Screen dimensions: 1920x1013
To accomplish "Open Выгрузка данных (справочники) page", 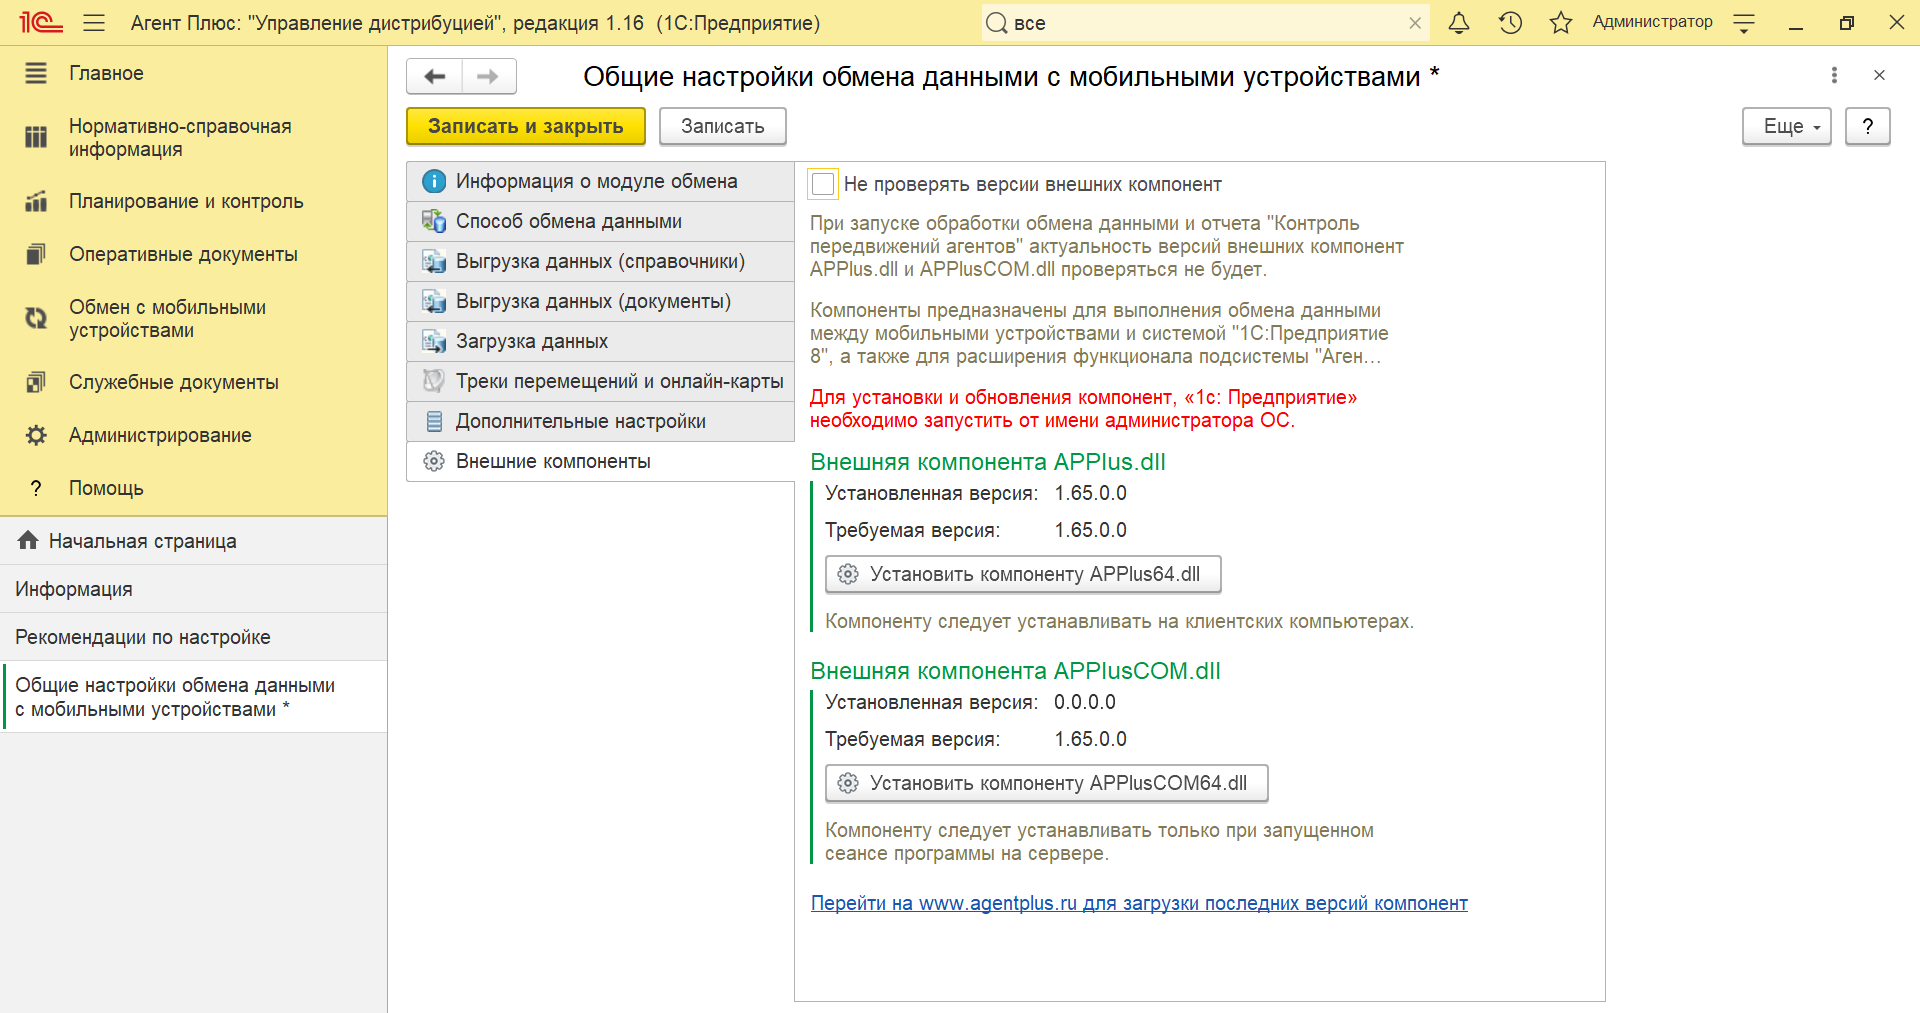I will (600, 261).
